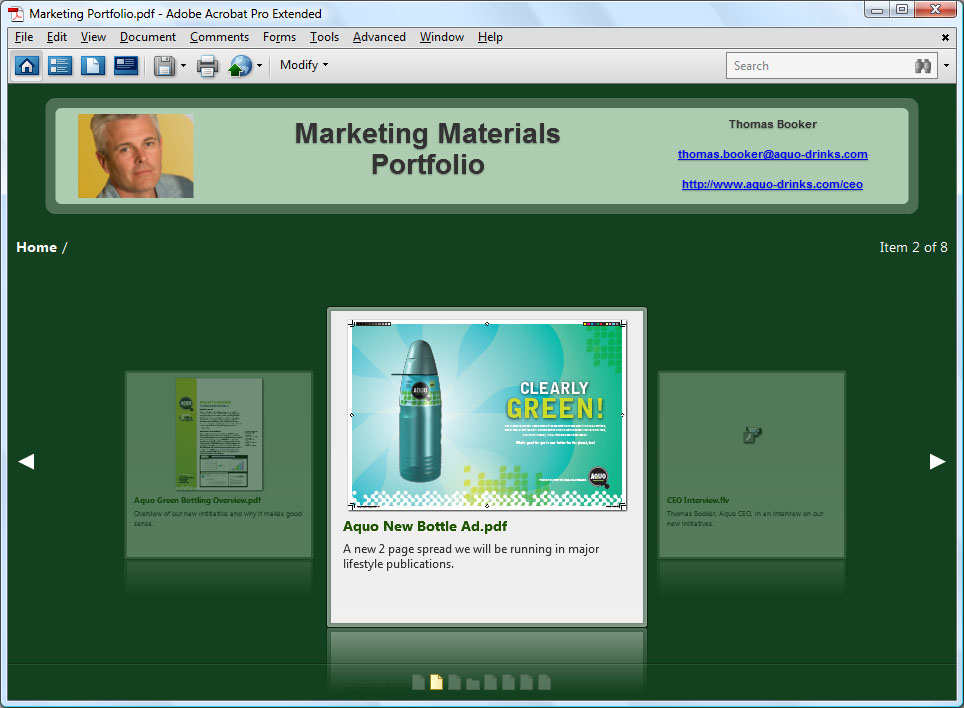Viewport: 964px width, 708px height.
Task: Print the portfolio with the printer icon
Action: coord(207,66)
